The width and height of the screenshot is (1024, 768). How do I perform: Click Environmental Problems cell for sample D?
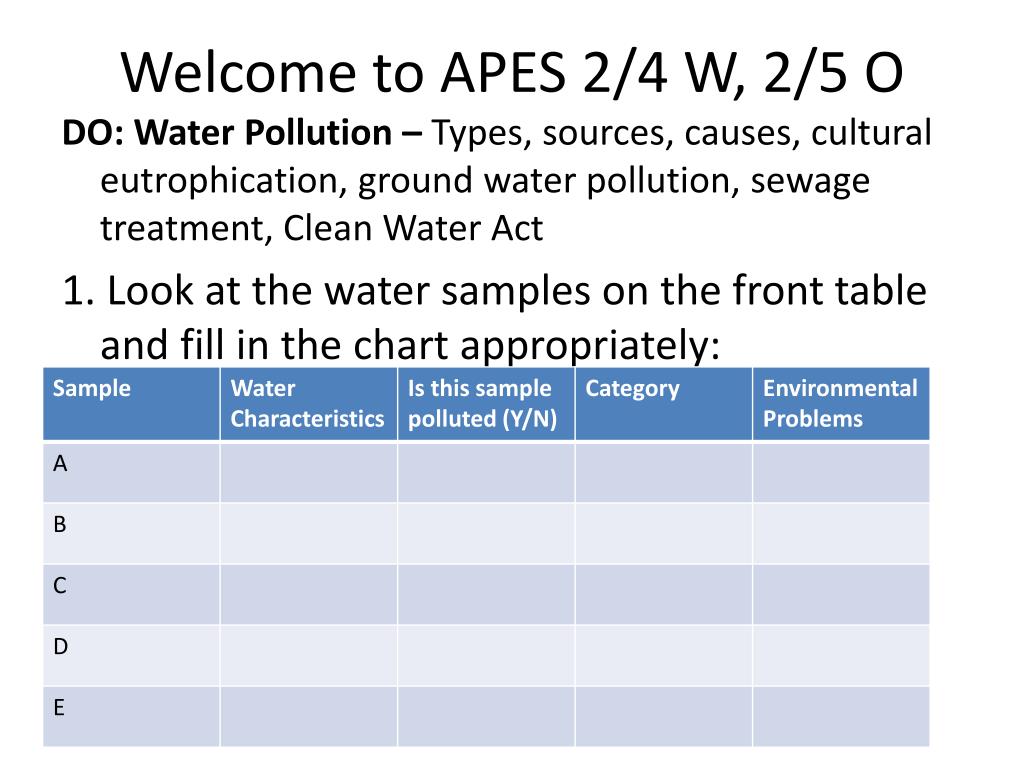click(841, 656)
